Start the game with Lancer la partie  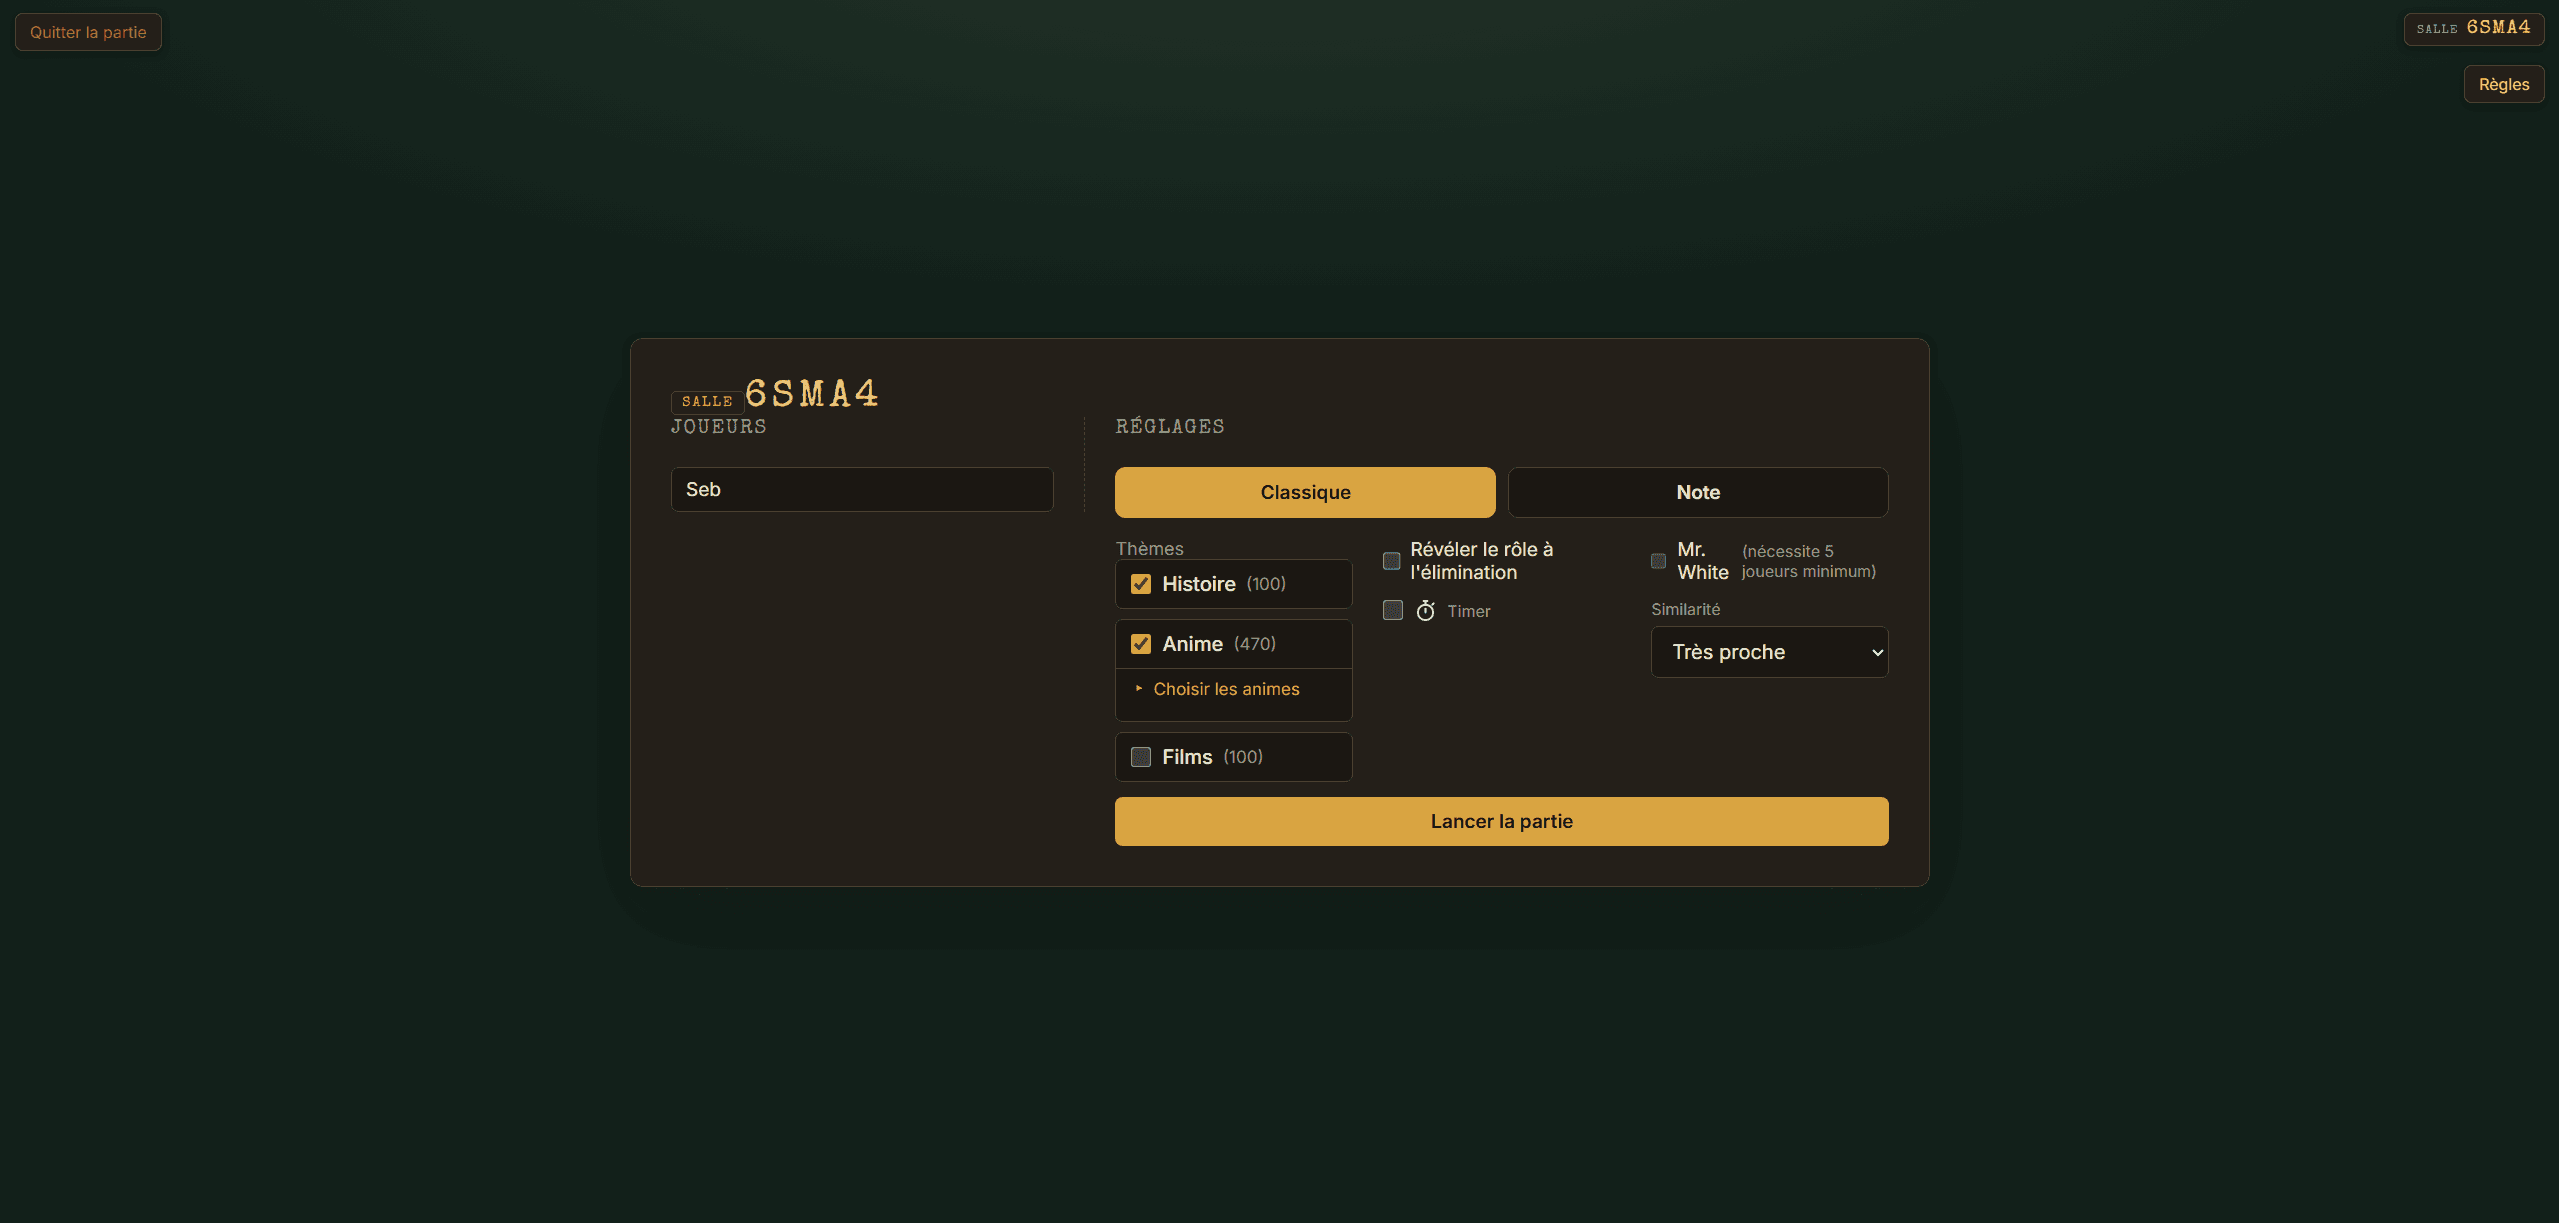(1501, 821)
